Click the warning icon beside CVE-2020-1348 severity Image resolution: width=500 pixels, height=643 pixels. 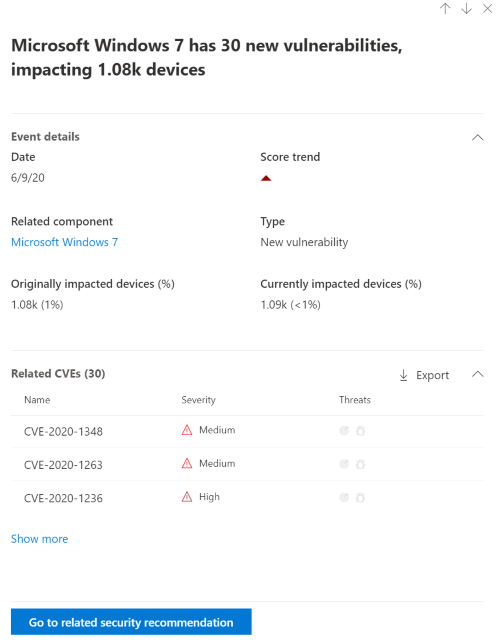coord(187,430)
